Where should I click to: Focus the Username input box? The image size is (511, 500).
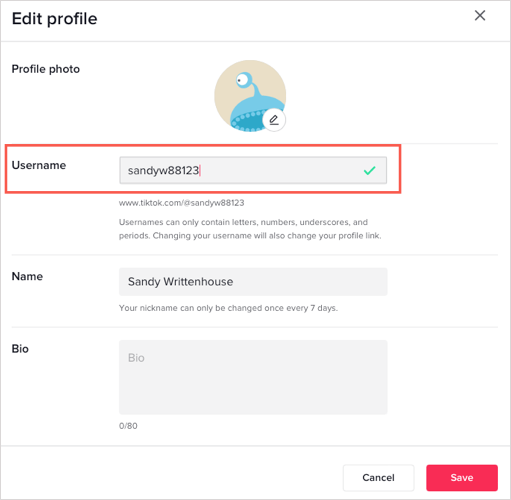(253, 170)
